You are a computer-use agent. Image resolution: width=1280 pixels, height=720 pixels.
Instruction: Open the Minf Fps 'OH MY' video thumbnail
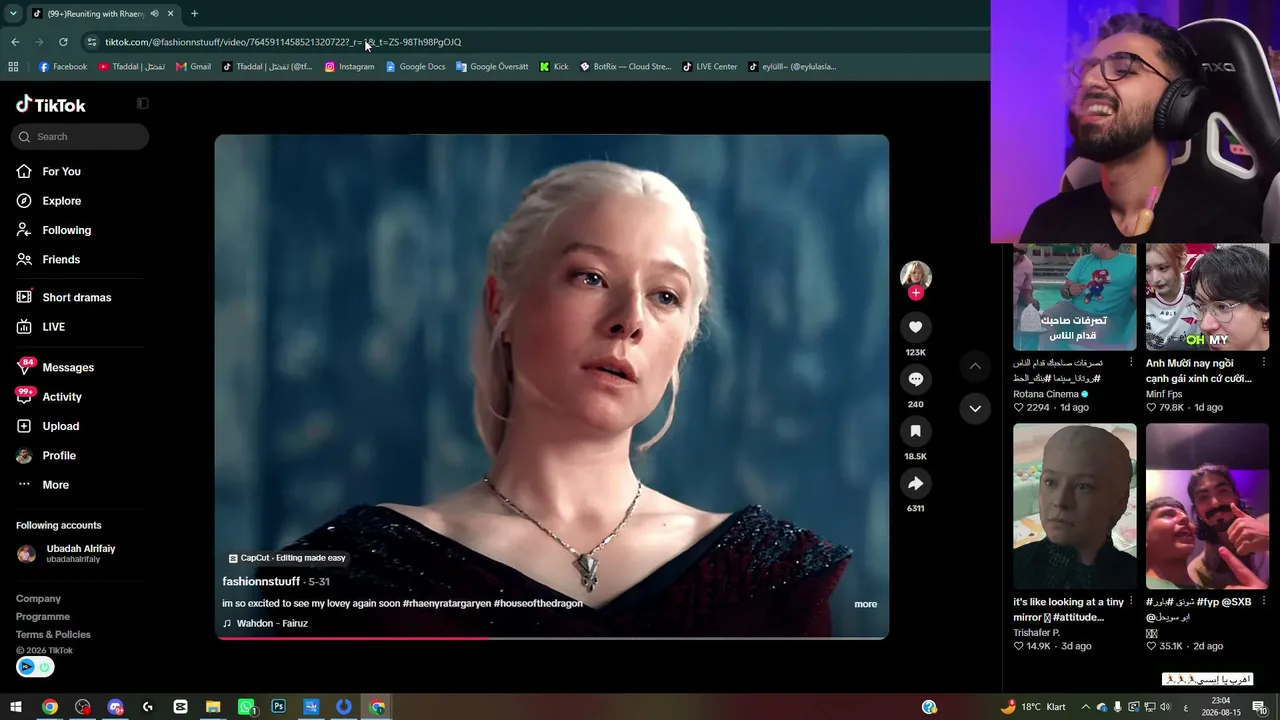[x=1207, y=297]
